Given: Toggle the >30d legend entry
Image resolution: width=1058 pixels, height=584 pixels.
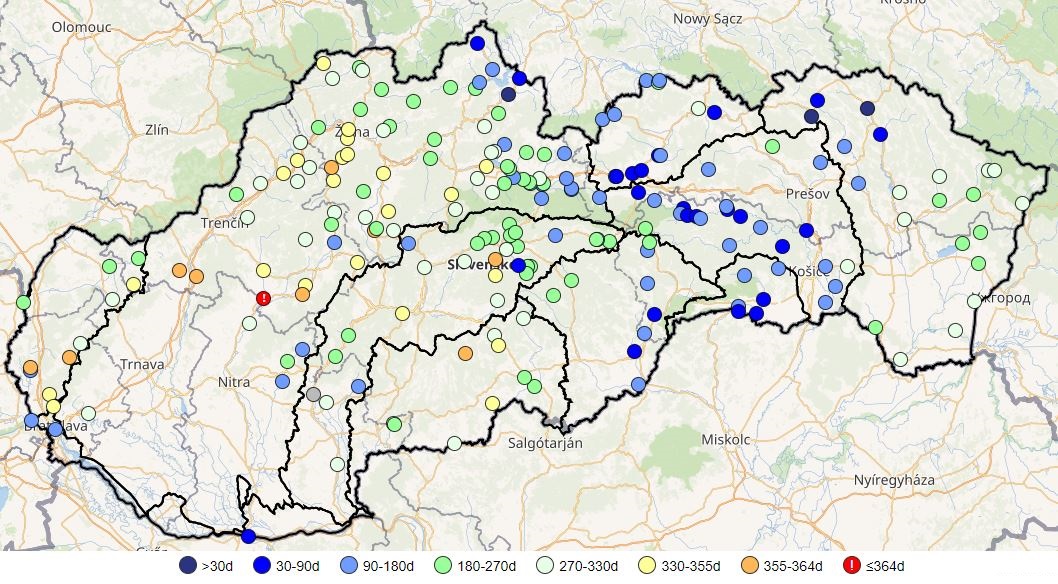Looking at the screenshot, I should point(187,566).
